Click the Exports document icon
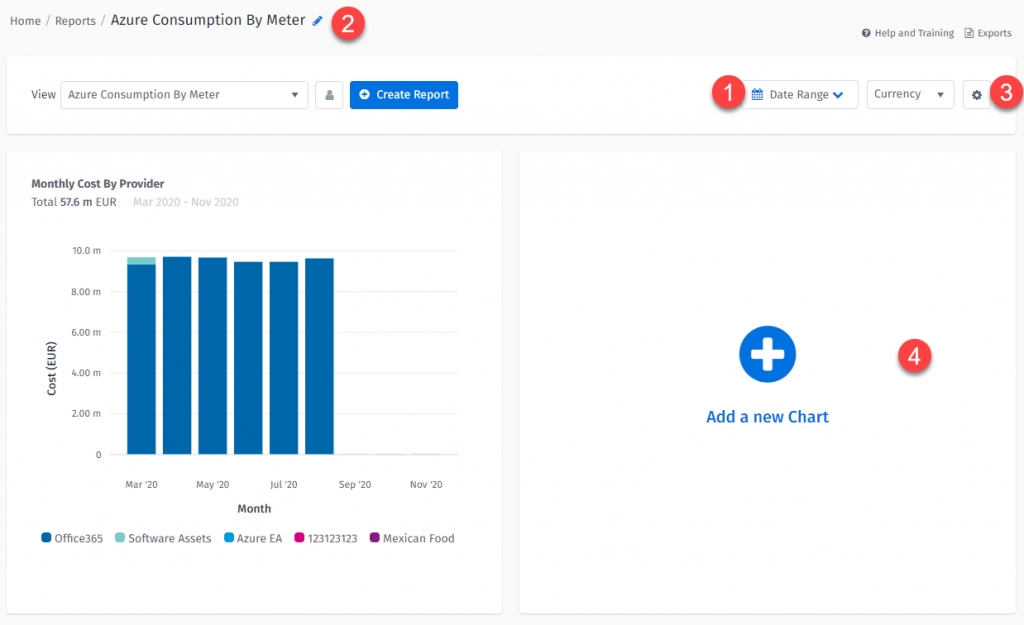This screenshot has width=1024, height=625. (x=969, y=33)
